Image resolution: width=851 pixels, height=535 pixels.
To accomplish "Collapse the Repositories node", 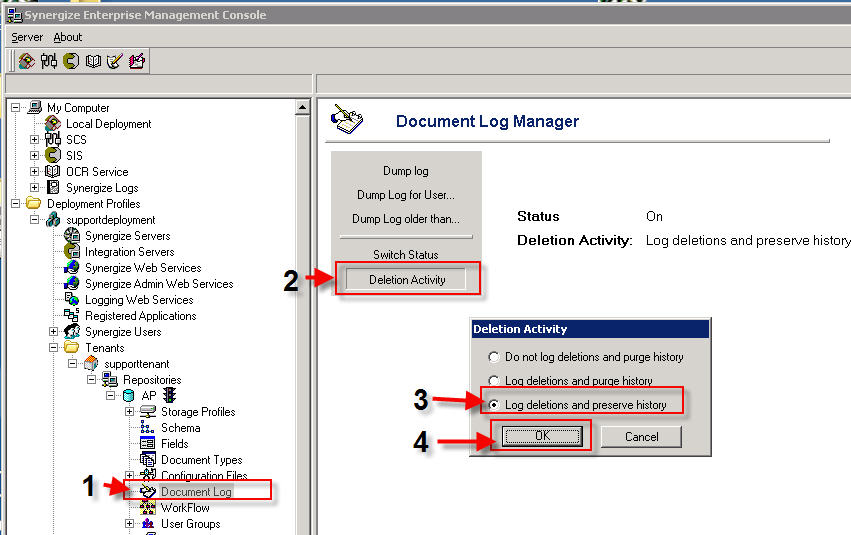I will (92, 380).
